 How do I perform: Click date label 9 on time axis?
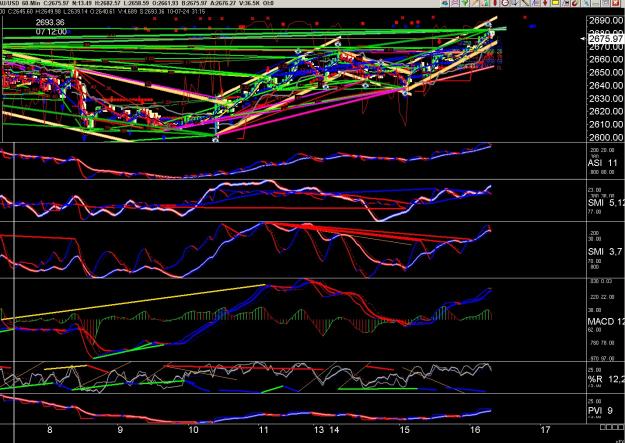tap(120, 430)
